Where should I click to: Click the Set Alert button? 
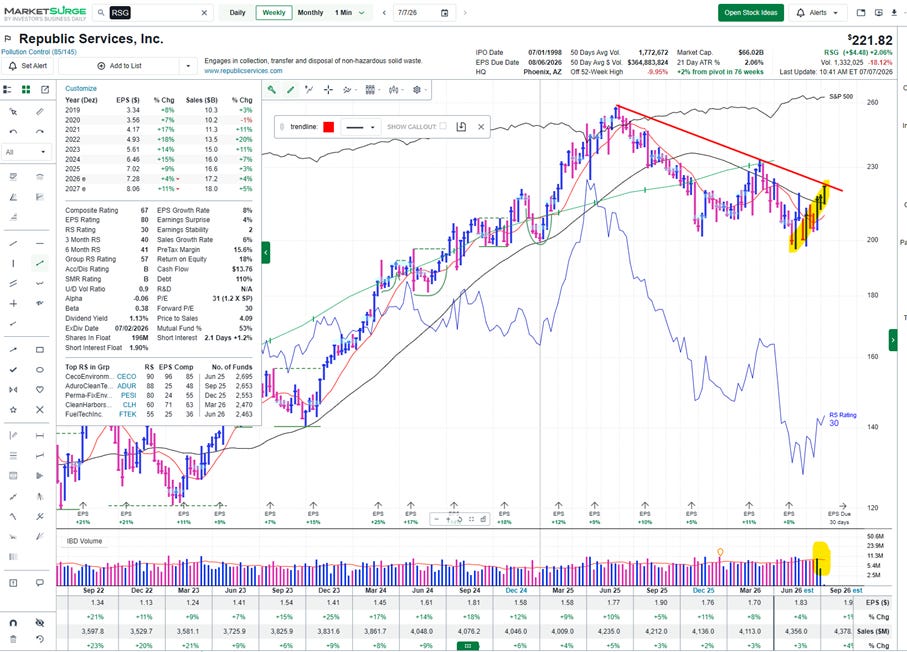coord(28,66)
